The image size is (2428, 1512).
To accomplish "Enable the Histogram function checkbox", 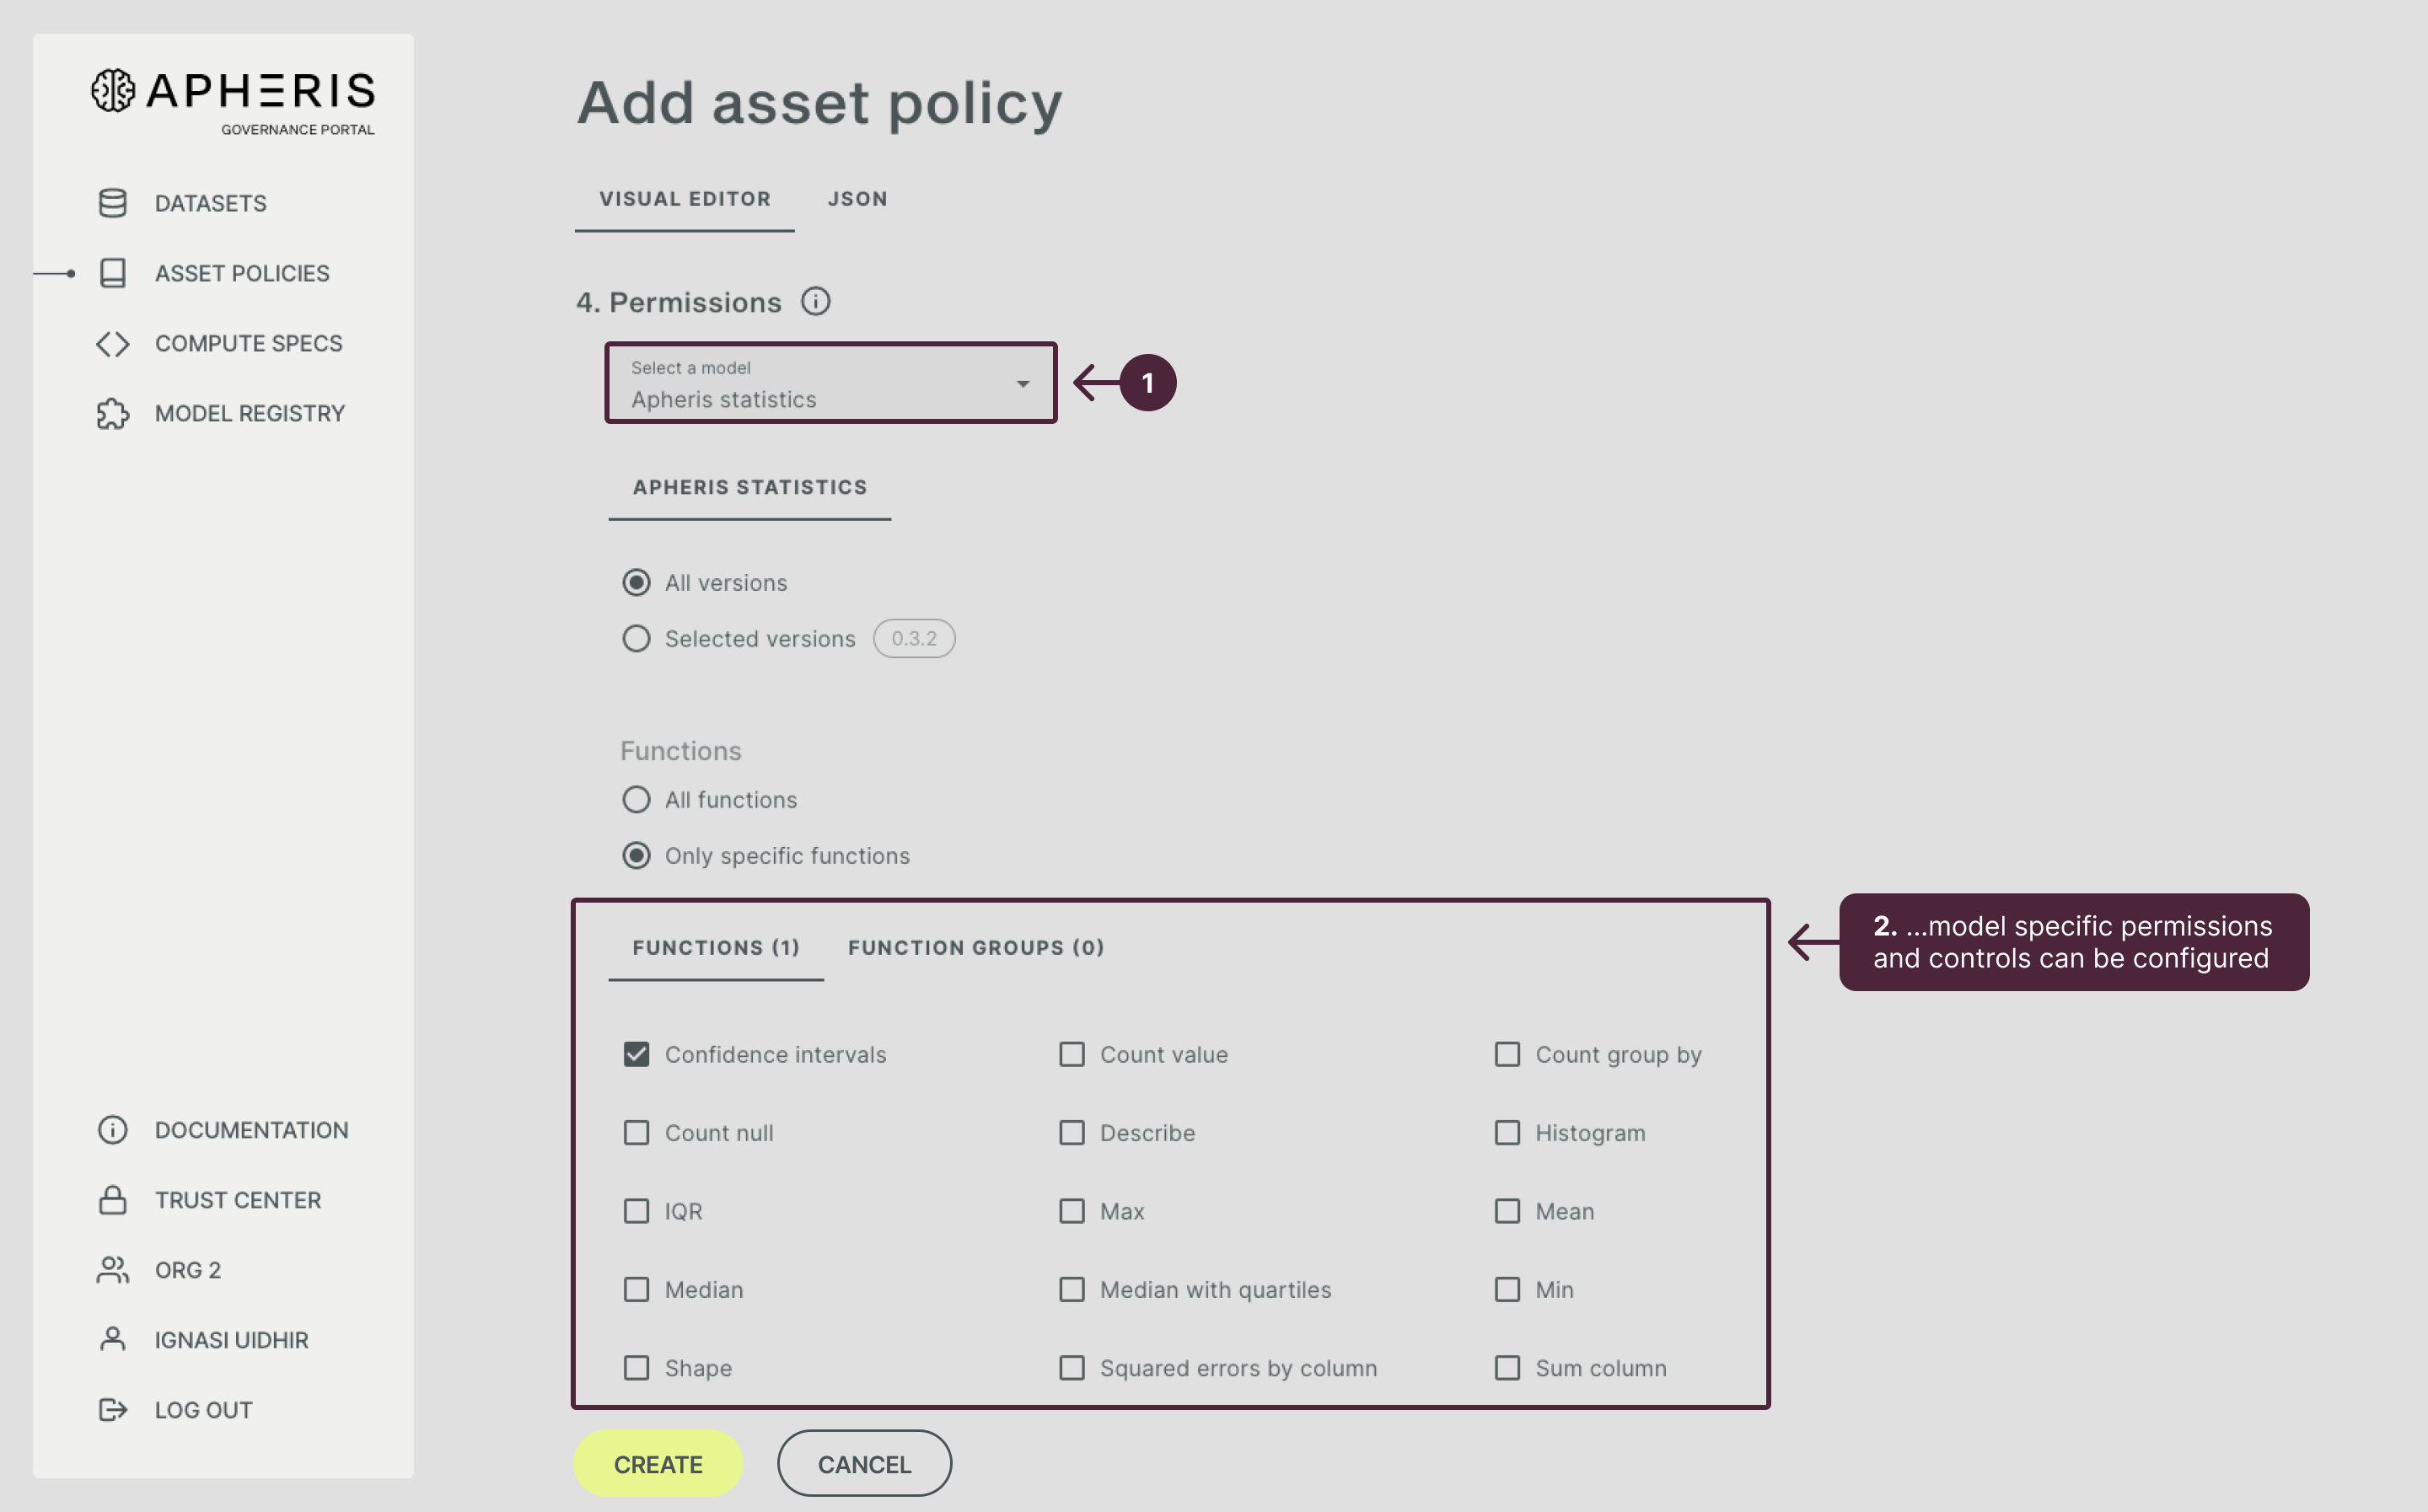I will (1507, 1133).
